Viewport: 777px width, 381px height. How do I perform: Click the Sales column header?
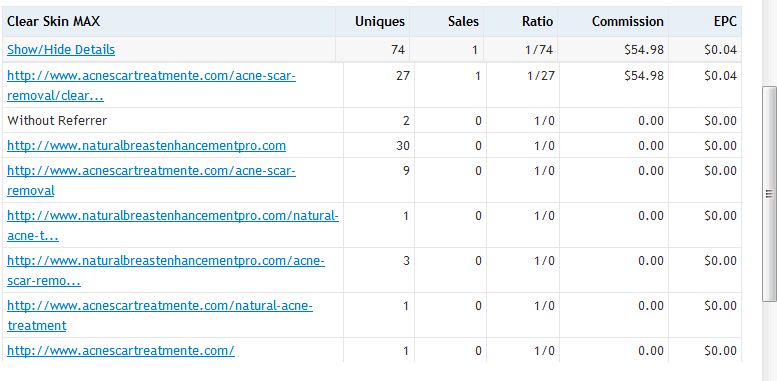pyautogui.click(x=463, y=21)
